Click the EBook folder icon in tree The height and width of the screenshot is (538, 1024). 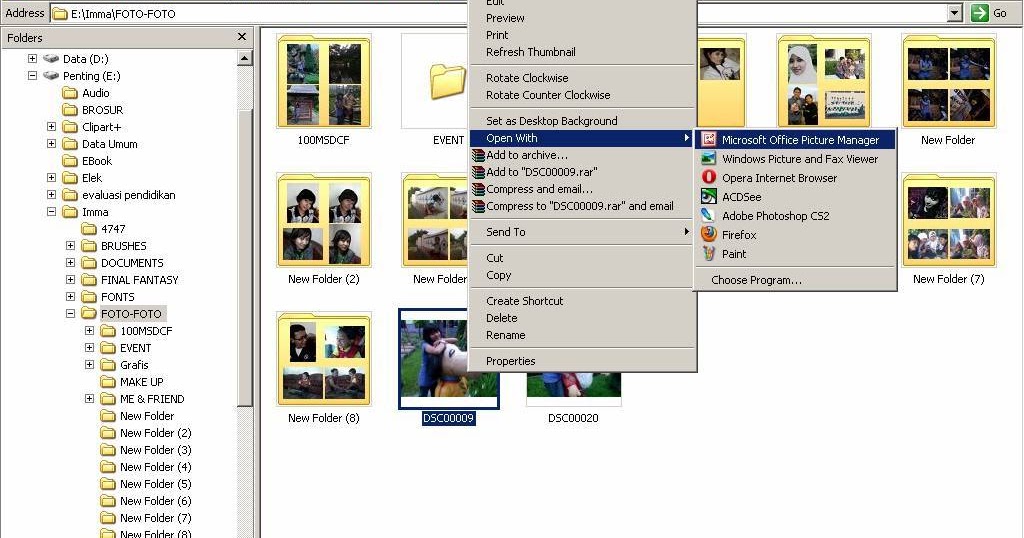coord(70,161)
